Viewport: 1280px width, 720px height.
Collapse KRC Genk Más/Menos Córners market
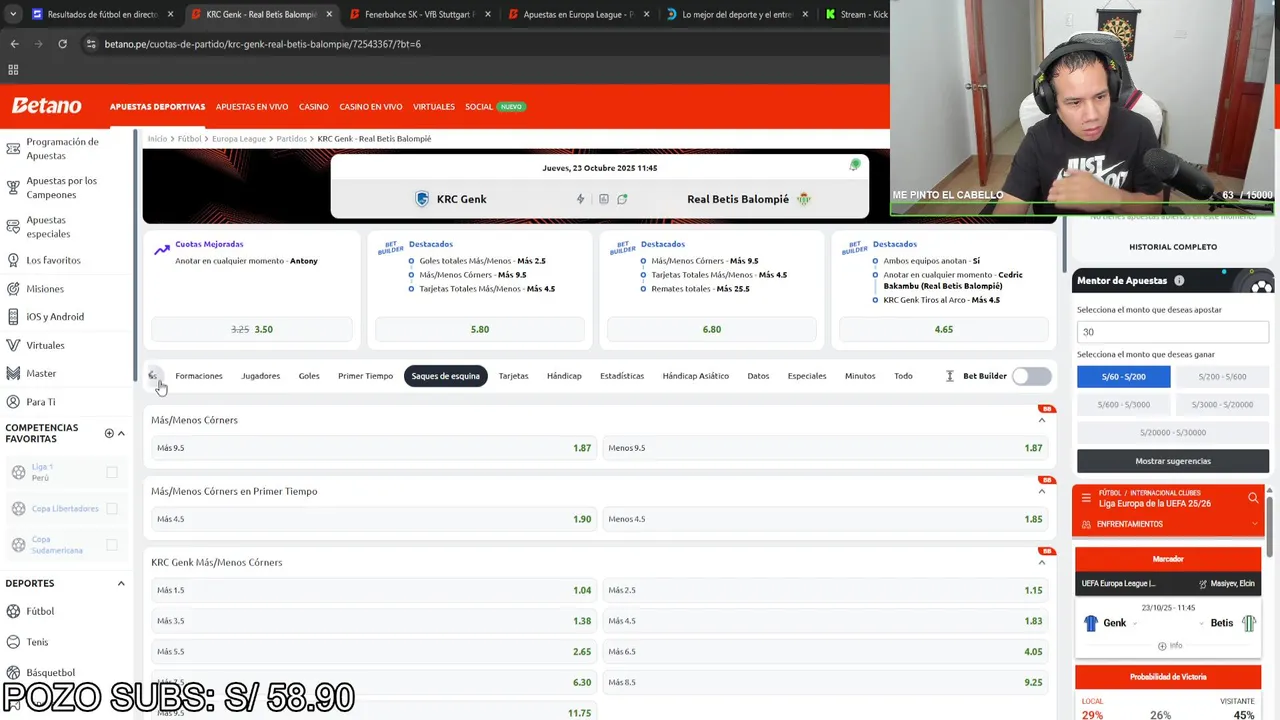1042,562
